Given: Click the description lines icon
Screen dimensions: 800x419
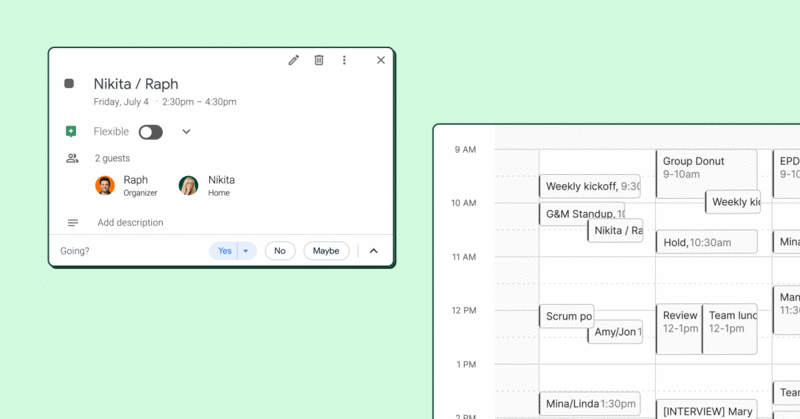Looking at the screenshot, I should (73, 223).
